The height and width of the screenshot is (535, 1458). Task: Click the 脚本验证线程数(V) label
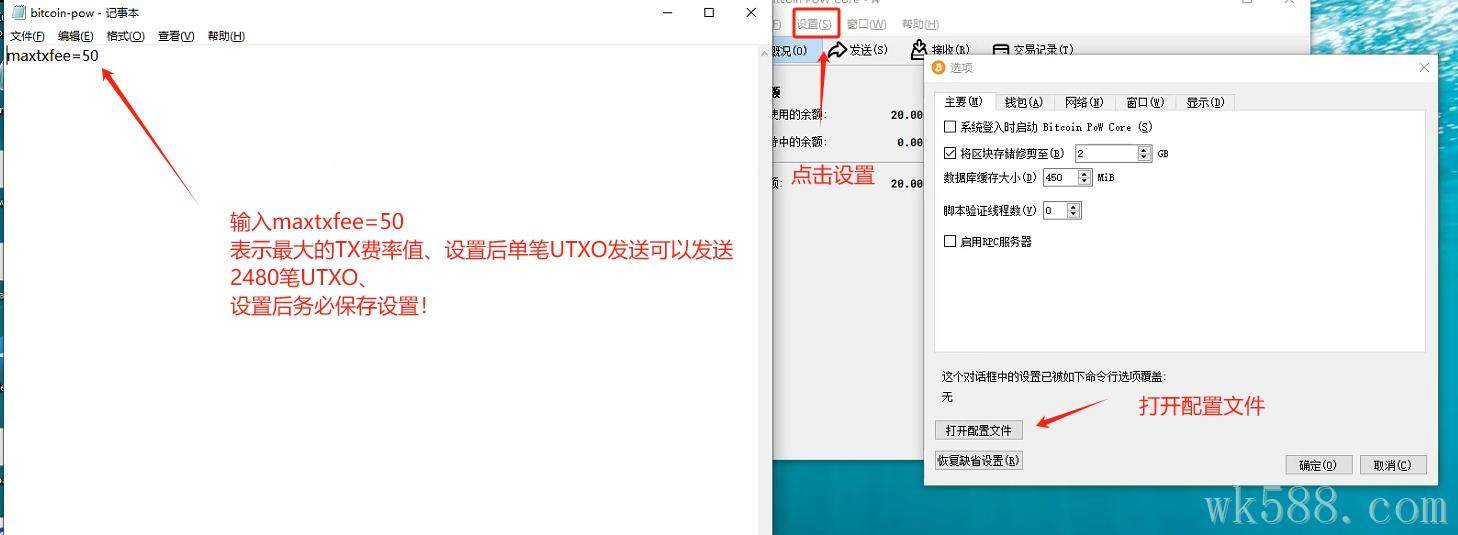click(990, 211)
